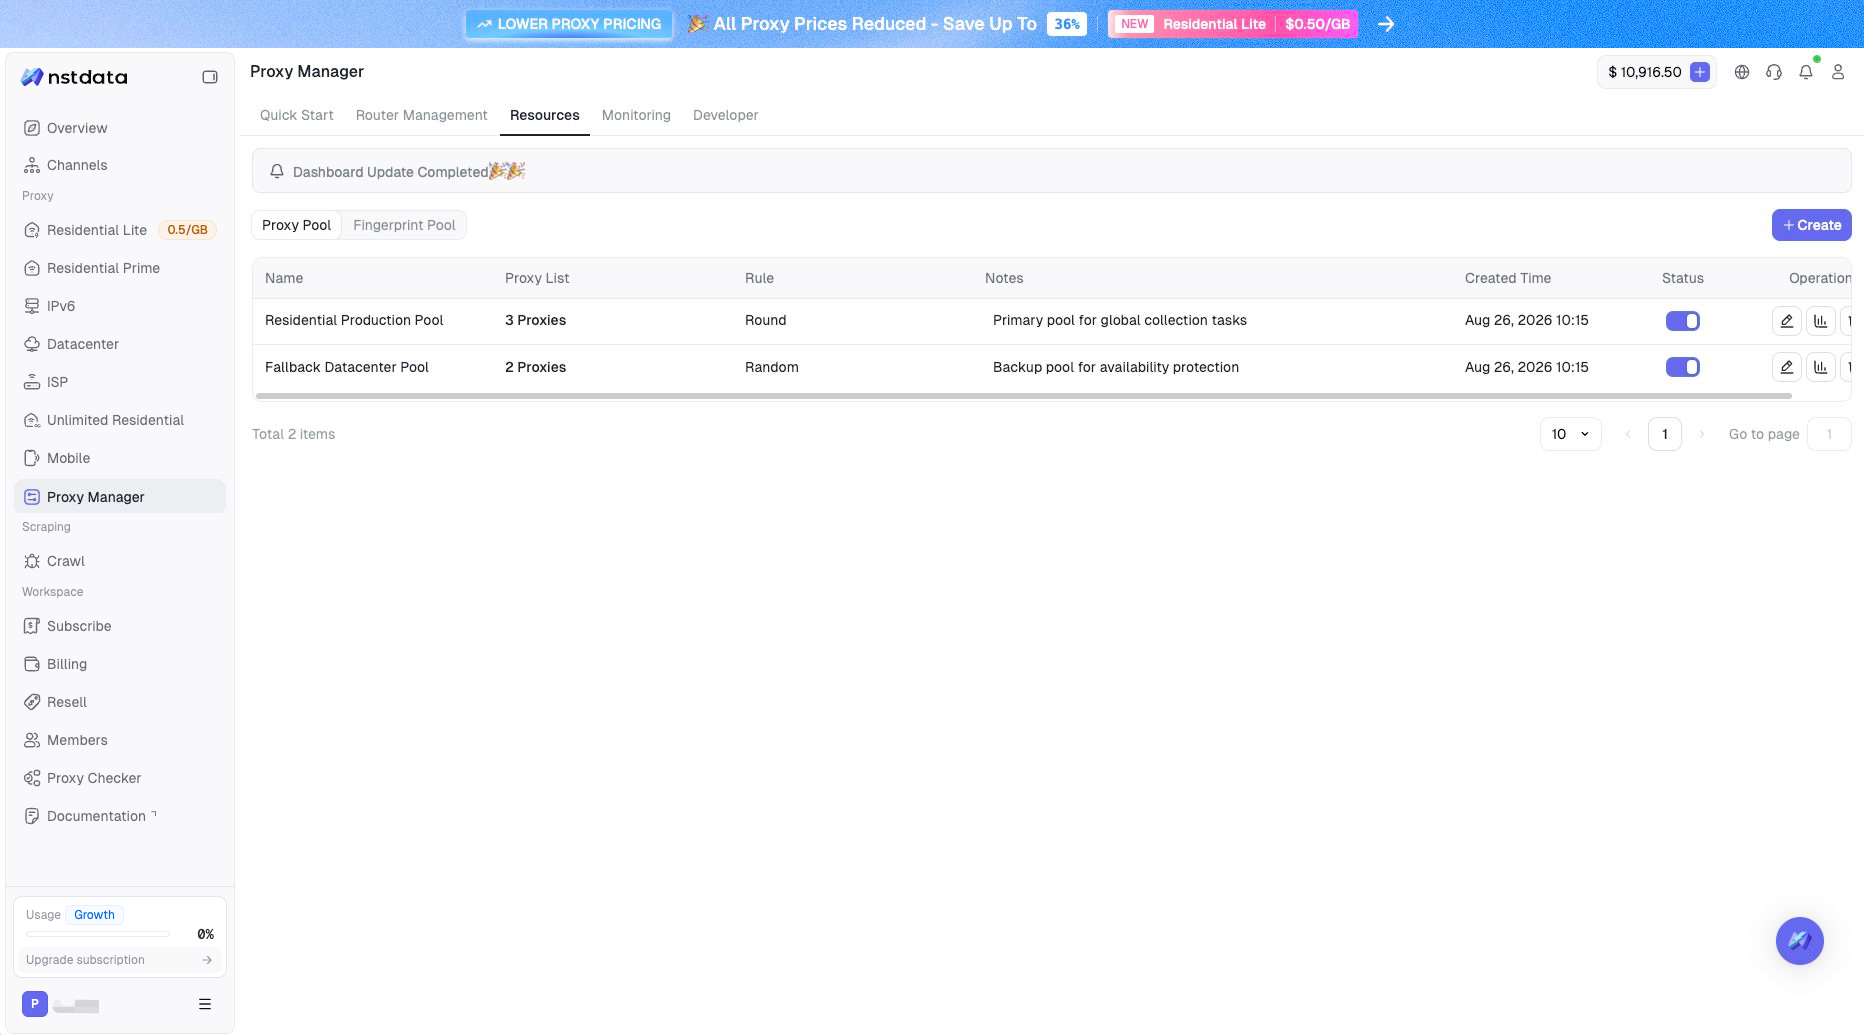Click the Create button

click(x=1811, y=225)
